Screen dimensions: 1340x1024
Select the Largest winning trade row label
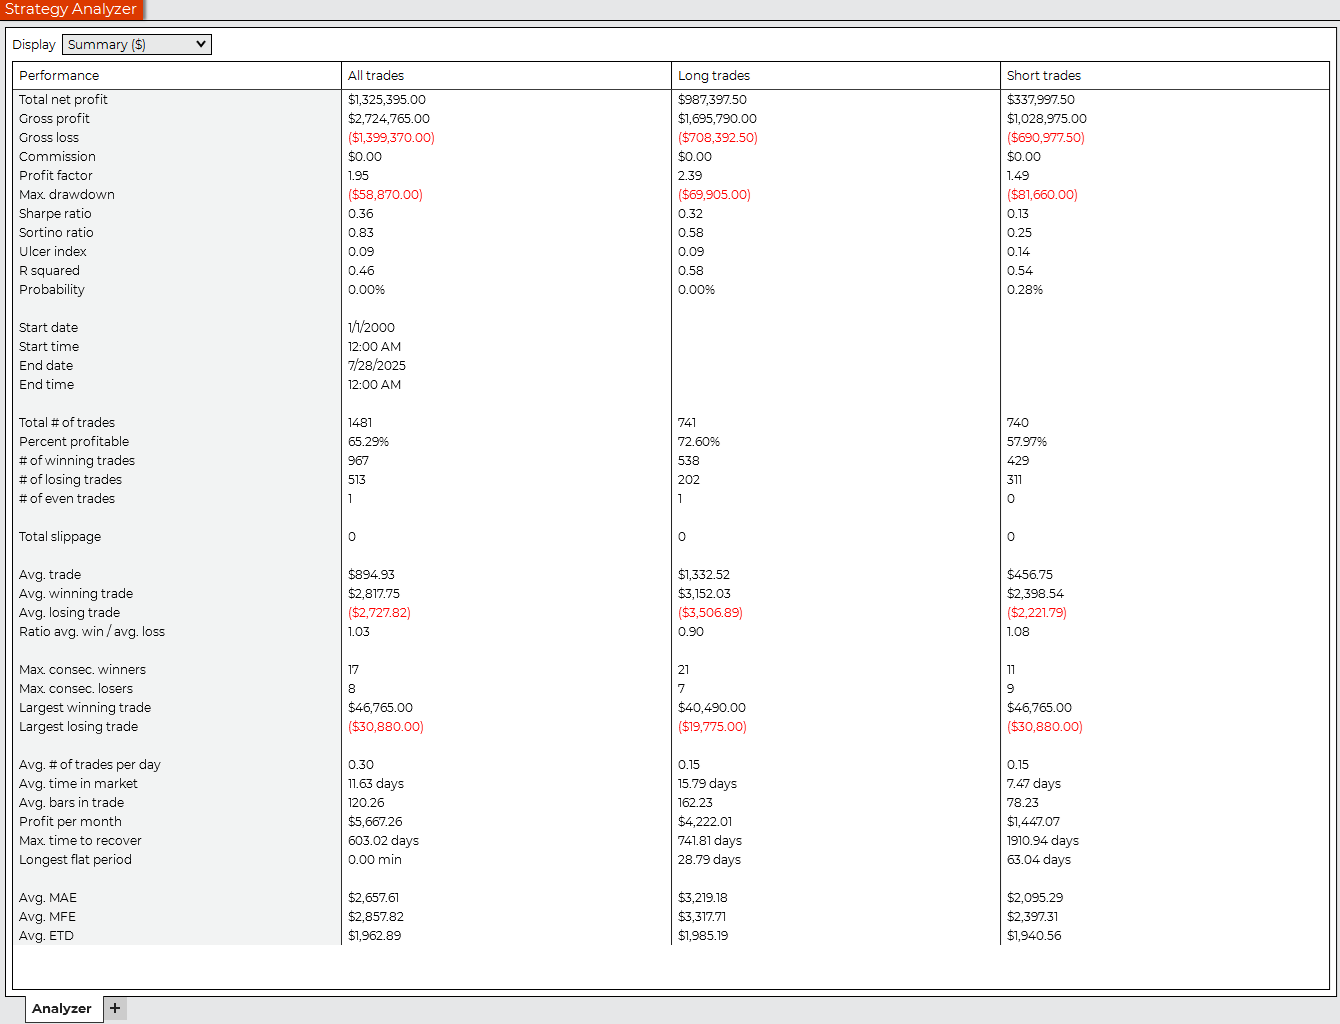pyautogui.click(x=85, y=708)
